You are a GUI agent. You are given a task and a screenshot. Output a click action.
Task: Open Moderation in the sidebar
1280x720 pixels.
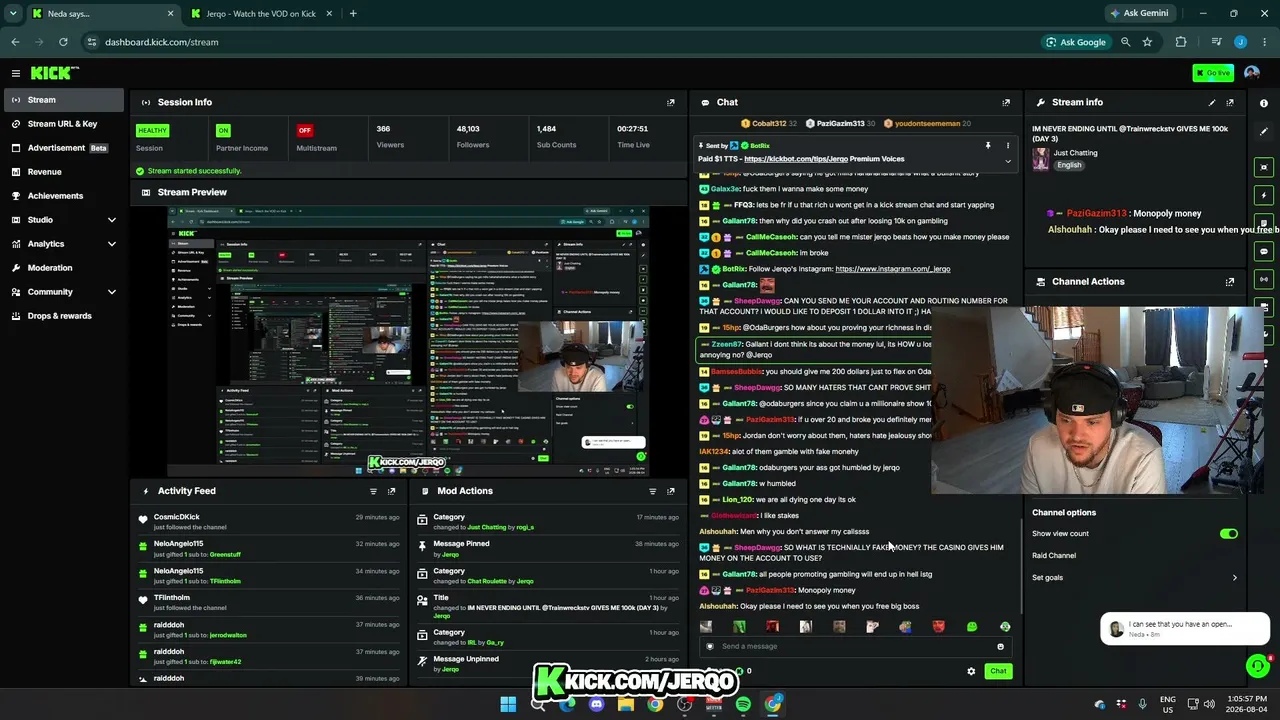click(x=64, y=268)
